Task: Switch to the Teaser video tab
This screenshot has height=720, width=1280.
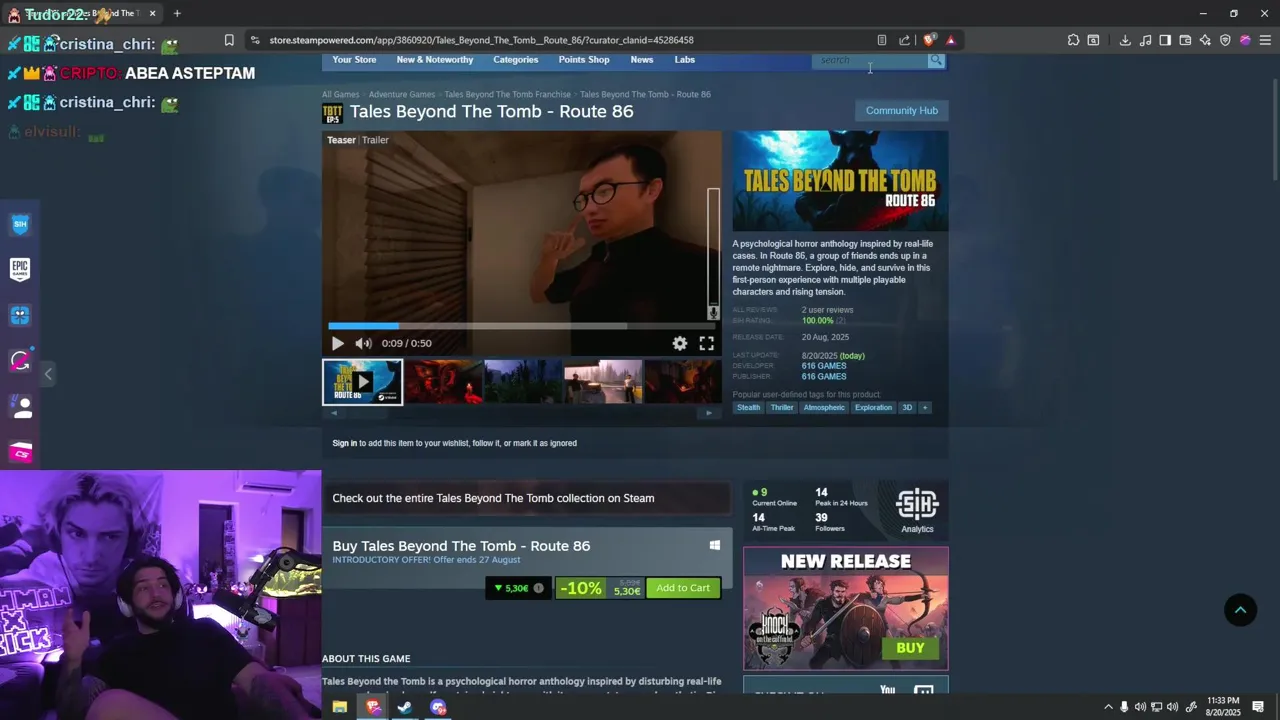Action: pyautogui.click(x=341, y=140)
